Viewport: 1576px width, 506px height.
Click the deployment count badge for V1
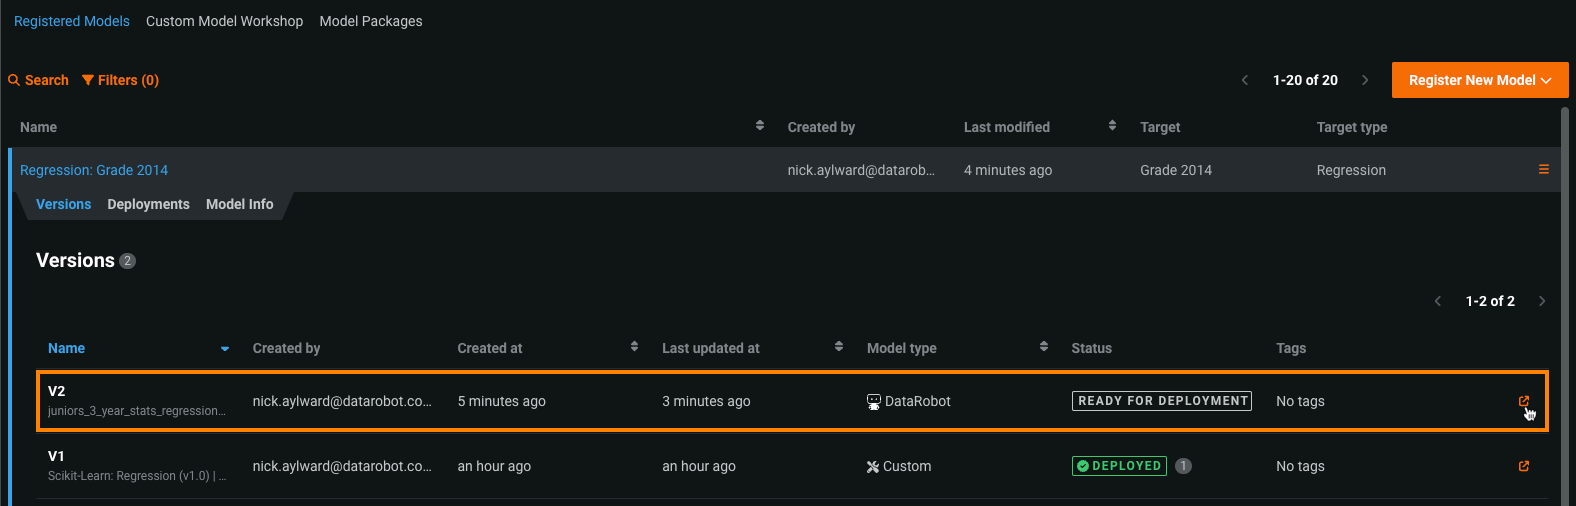click(1183, 466)
